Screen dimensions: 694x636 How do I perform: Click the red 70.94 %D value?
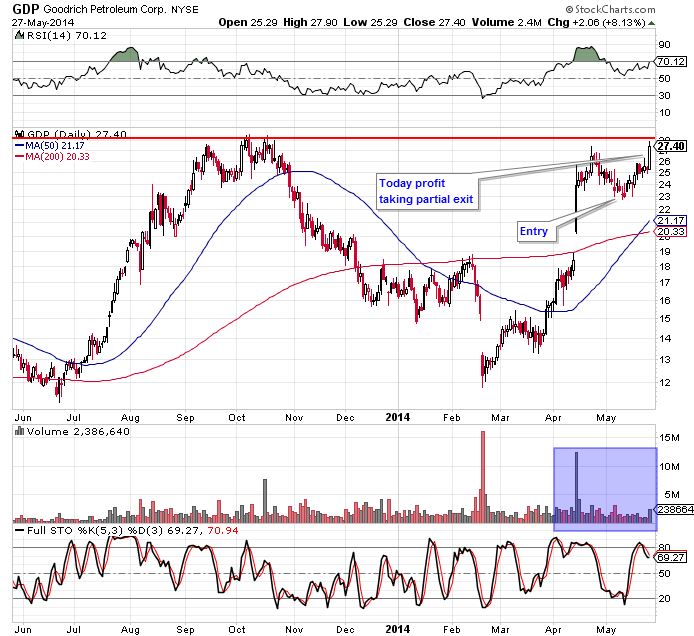(223, 530)
